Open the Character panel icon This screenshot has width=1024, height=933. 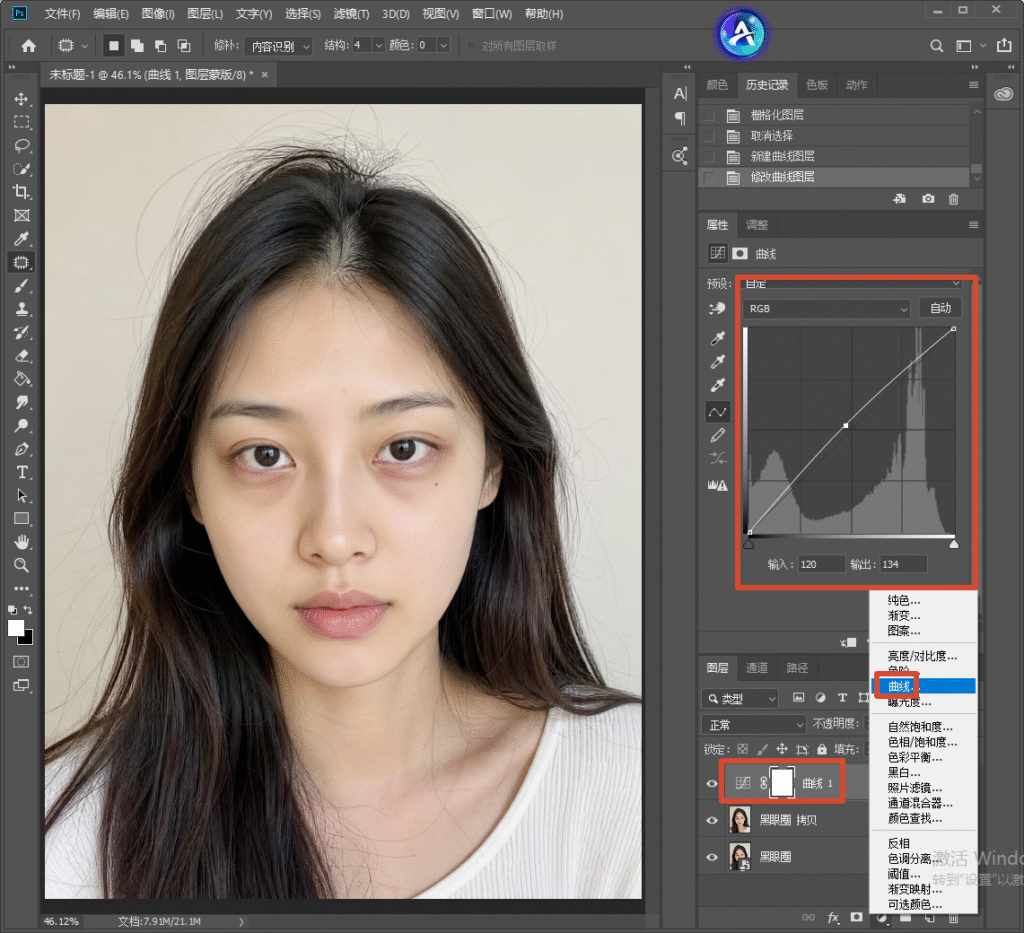[680, 94]
